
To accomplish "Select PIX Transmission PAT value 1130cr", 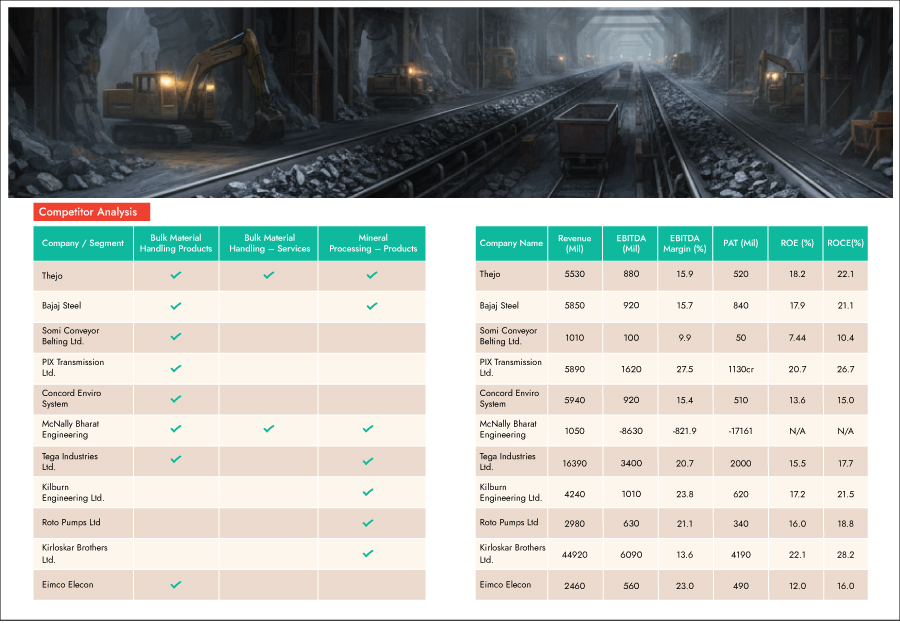I will [741, 369].
